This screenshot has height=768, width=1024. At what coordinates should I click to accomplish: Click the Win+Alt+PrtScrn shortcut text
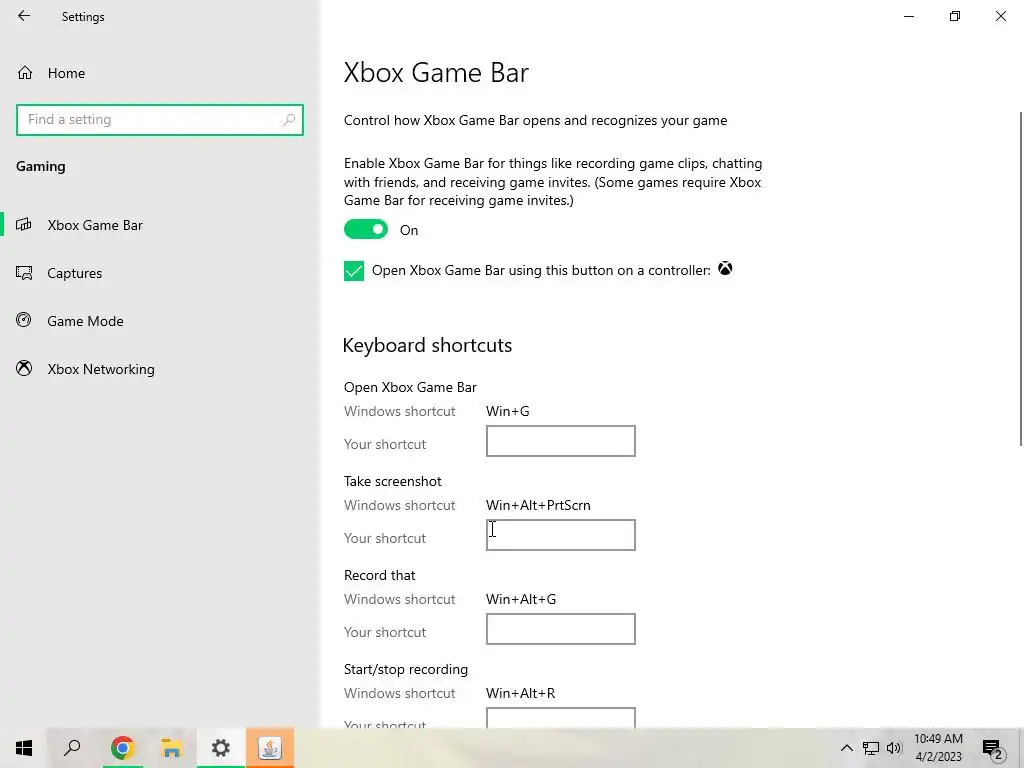coord(538,505)
